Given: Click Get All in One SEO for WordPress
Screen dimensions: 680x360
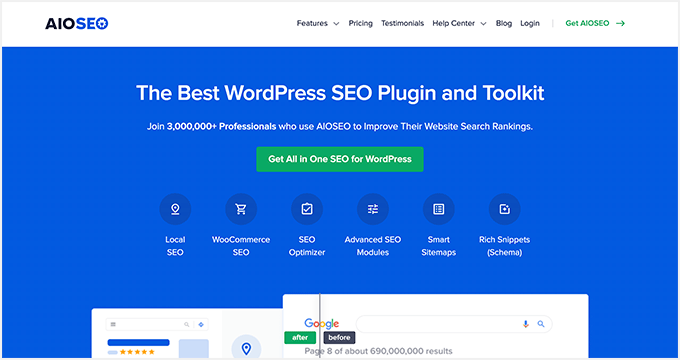Looking at the screenshot, I should tap(340, 159).
